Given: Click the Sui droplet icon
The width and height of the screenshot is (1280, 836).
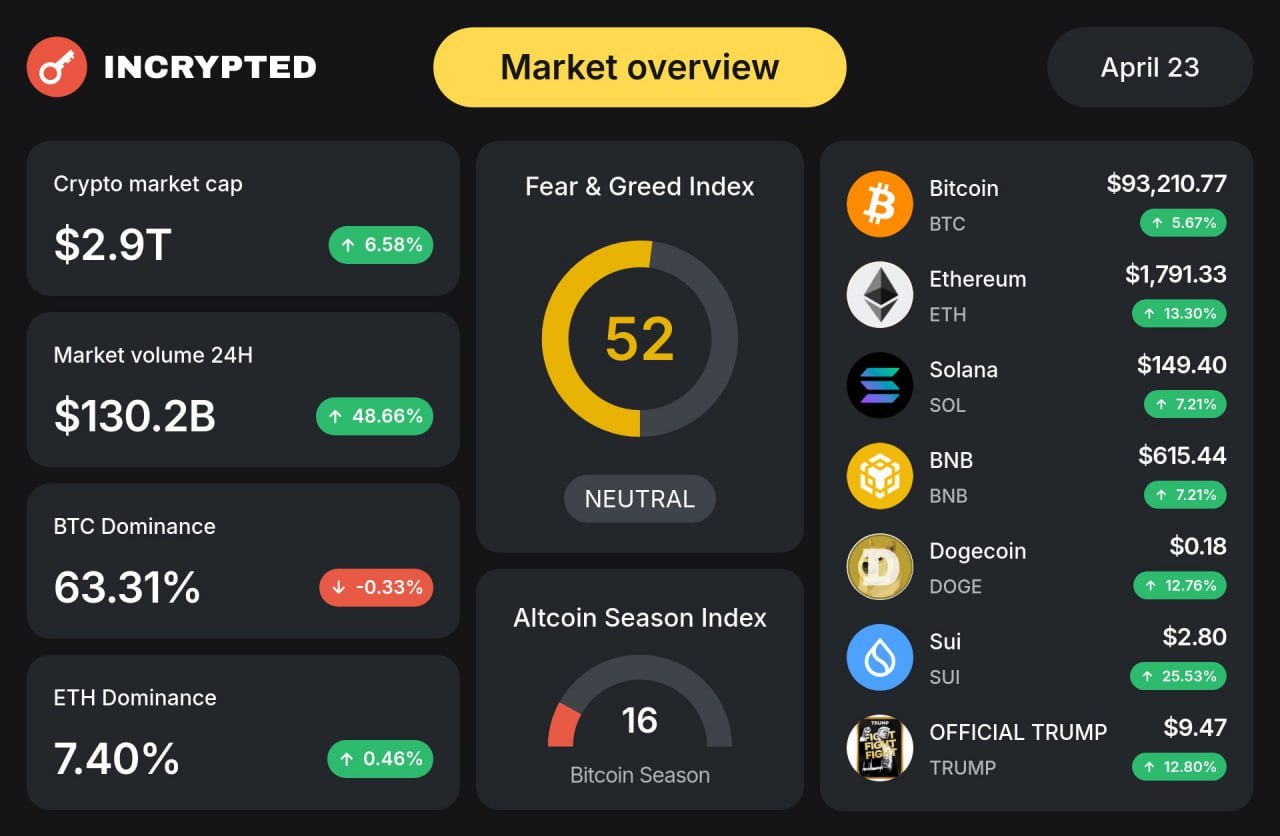Looking at the screenshot, I should coord(880,657).
